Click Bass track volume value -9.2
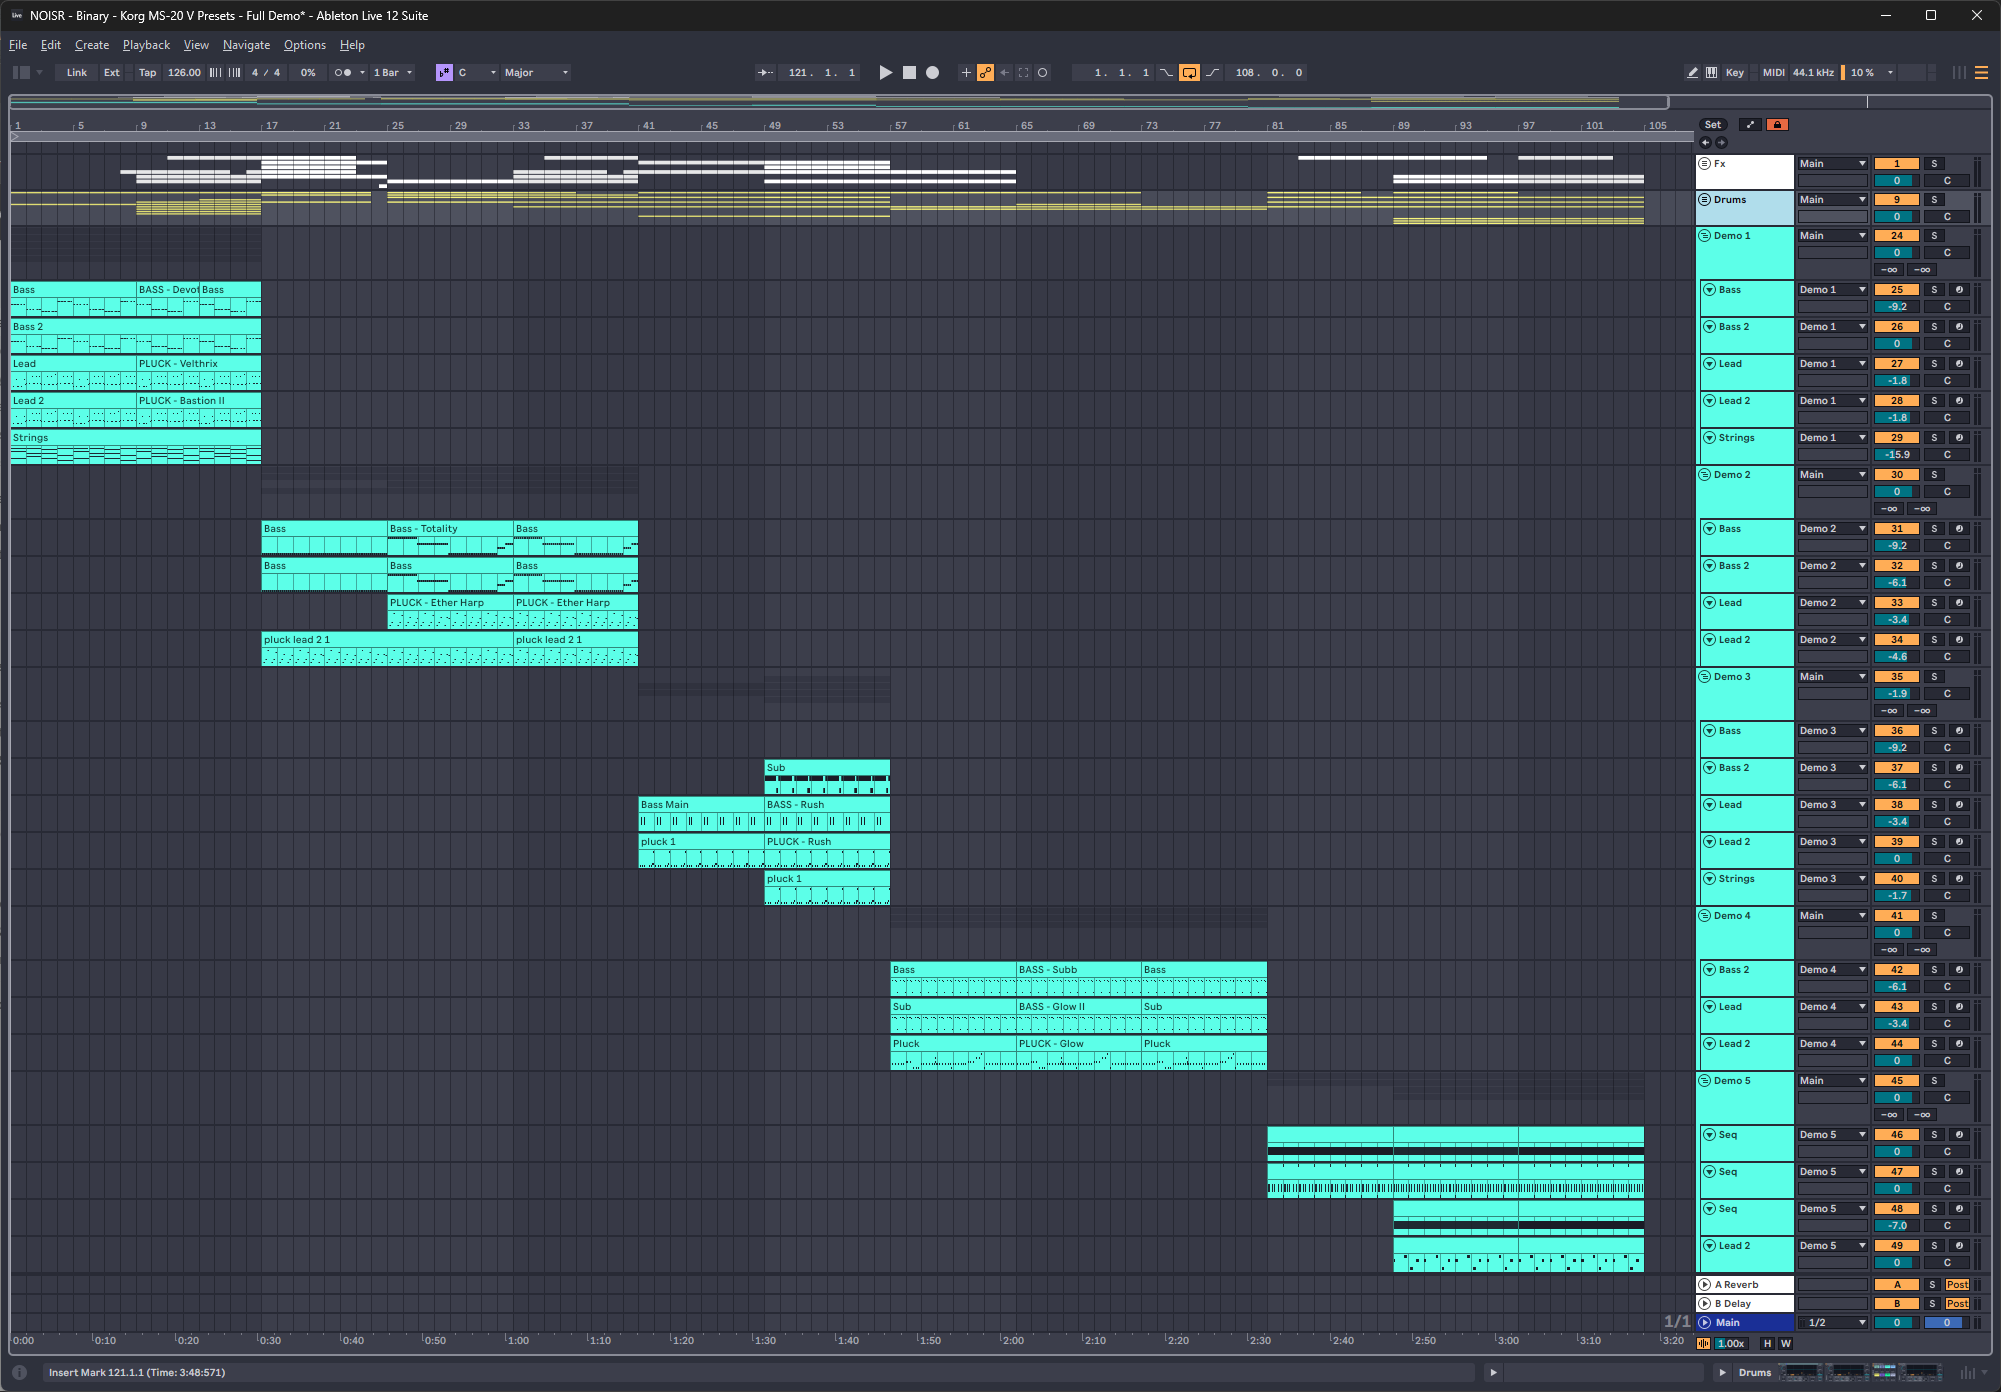Viewport: 2001px width, 1392px height. click(1896, 307)
